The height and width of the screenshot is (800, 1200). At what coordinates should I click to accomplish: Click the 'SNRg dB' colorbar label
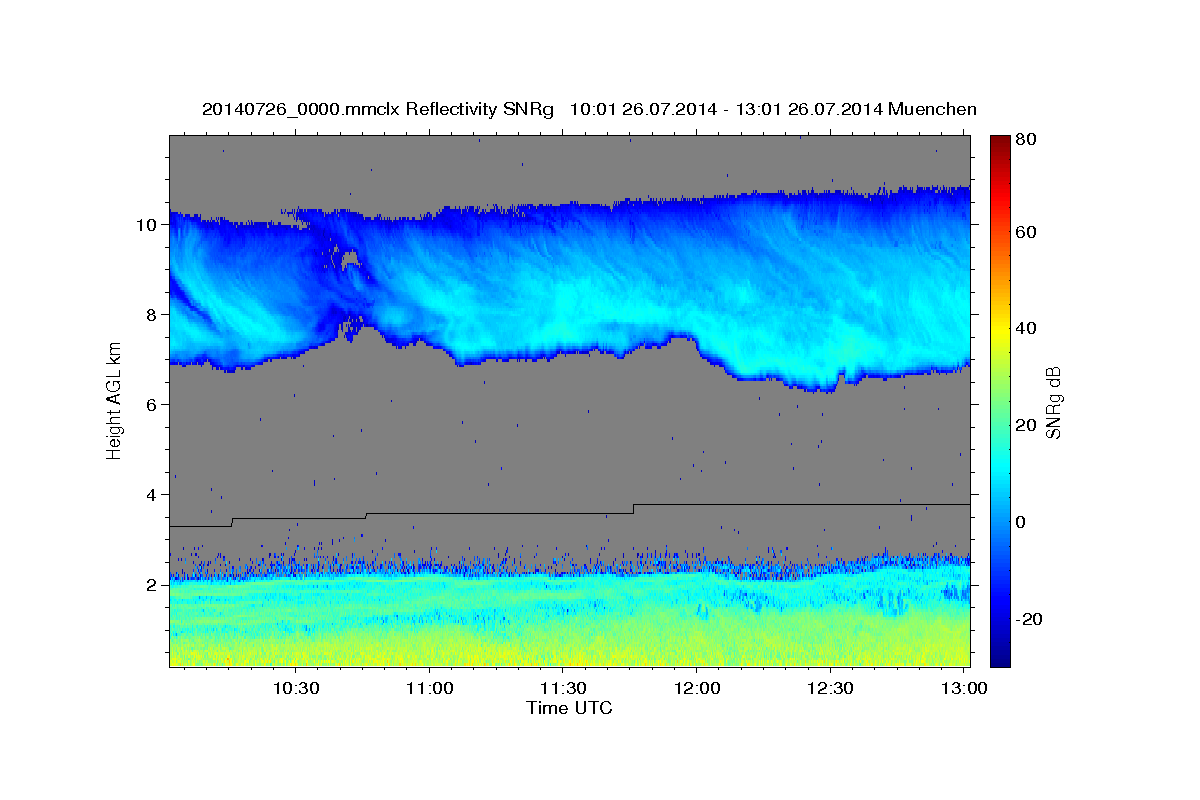tap(1052, 402)
